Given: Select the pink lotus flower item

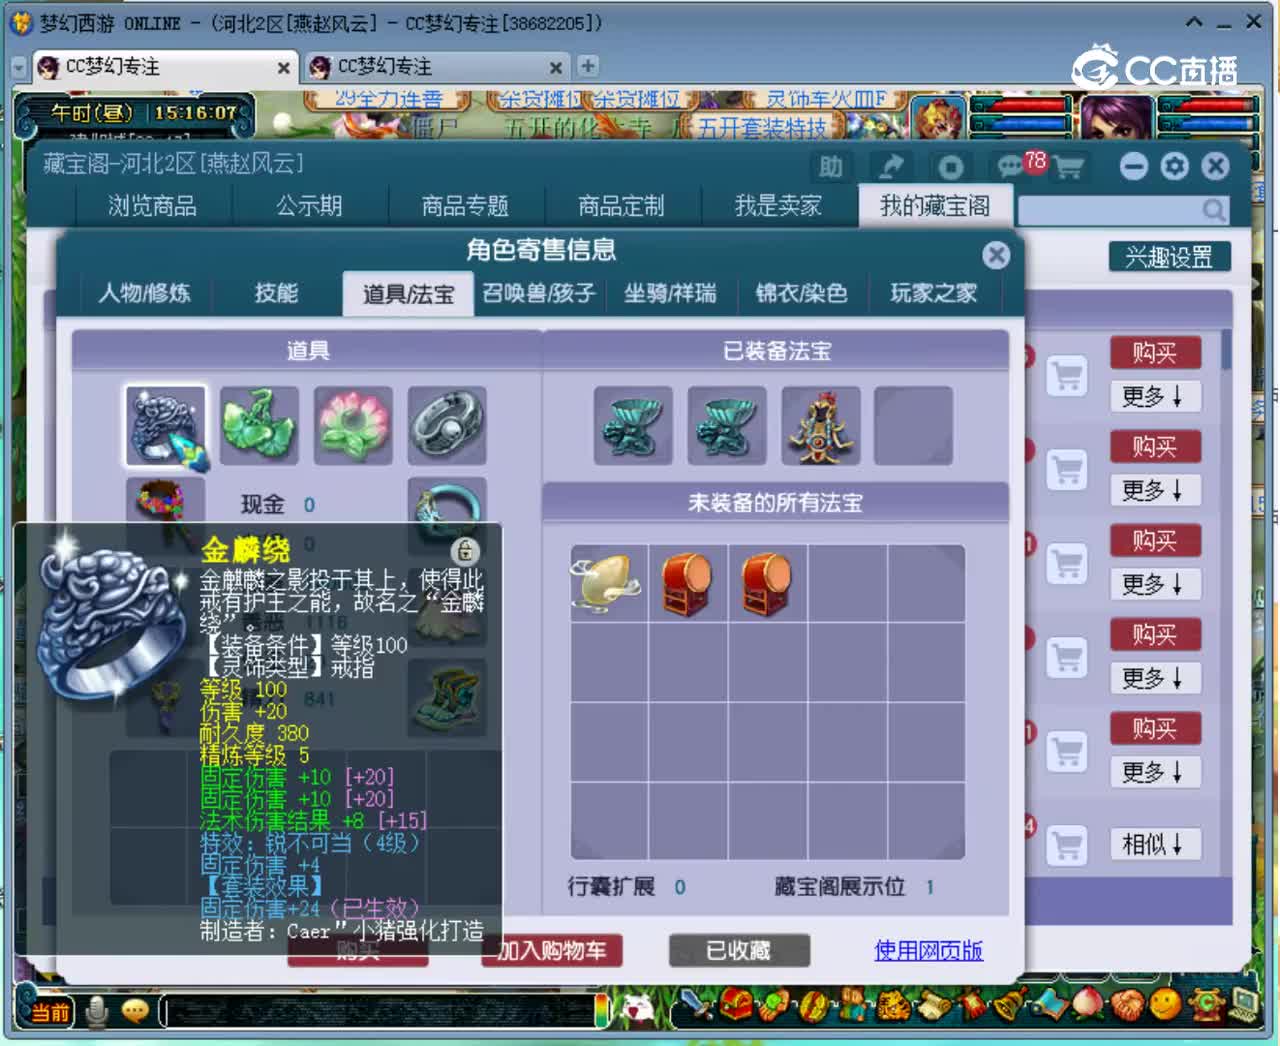Looking at the screenshot, I should (353, 427).
